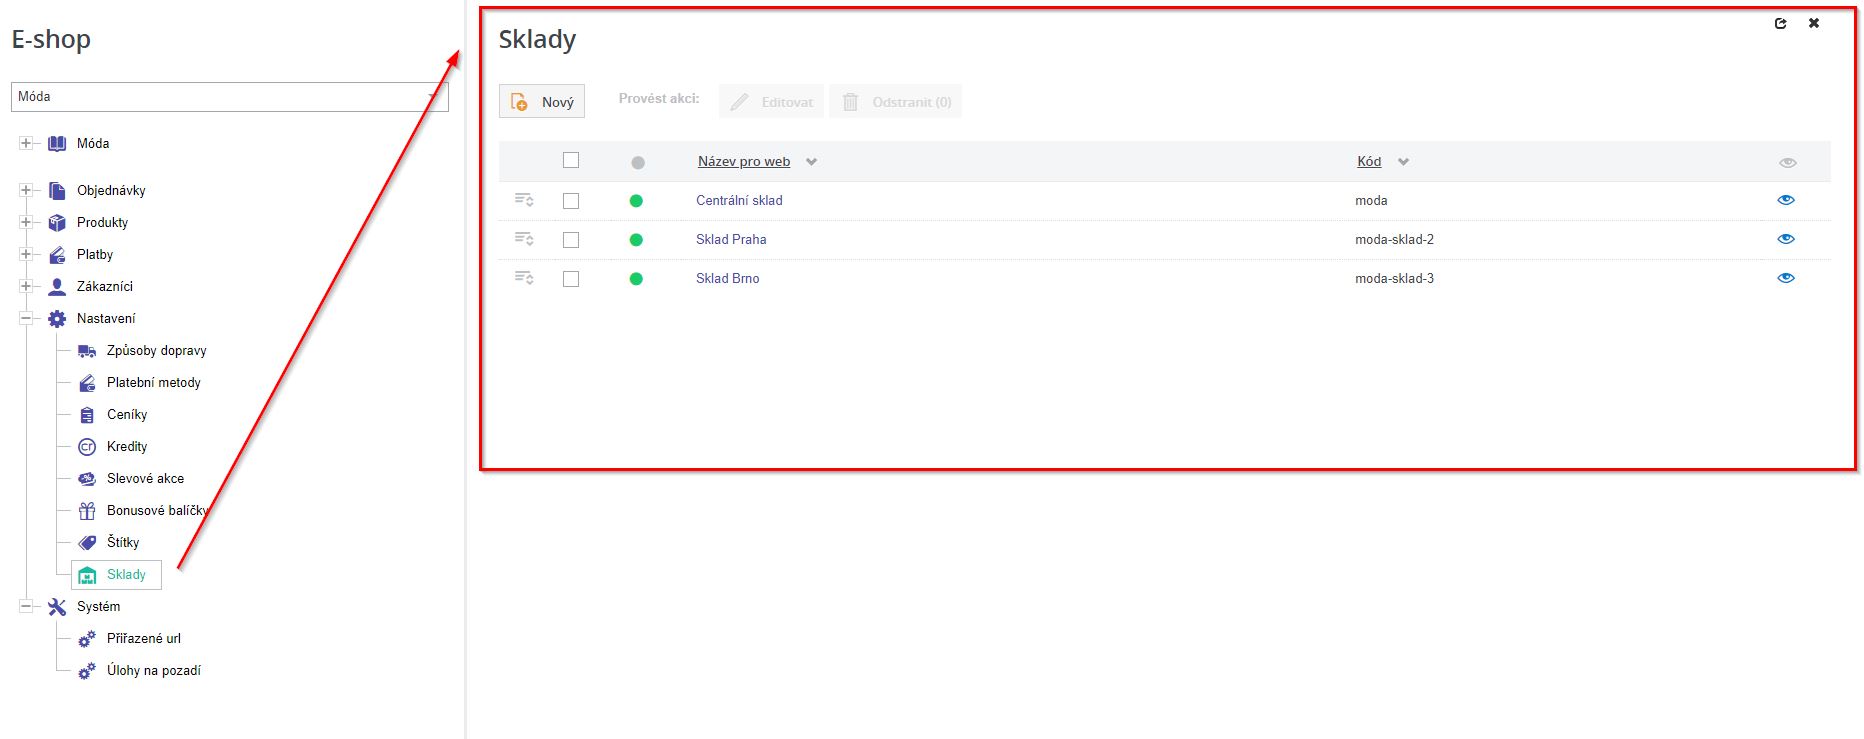Viewport: 1864px width, 739px height.
Task: Click the green status dot of Sklad Praha
Action: (x=636, y=240)
